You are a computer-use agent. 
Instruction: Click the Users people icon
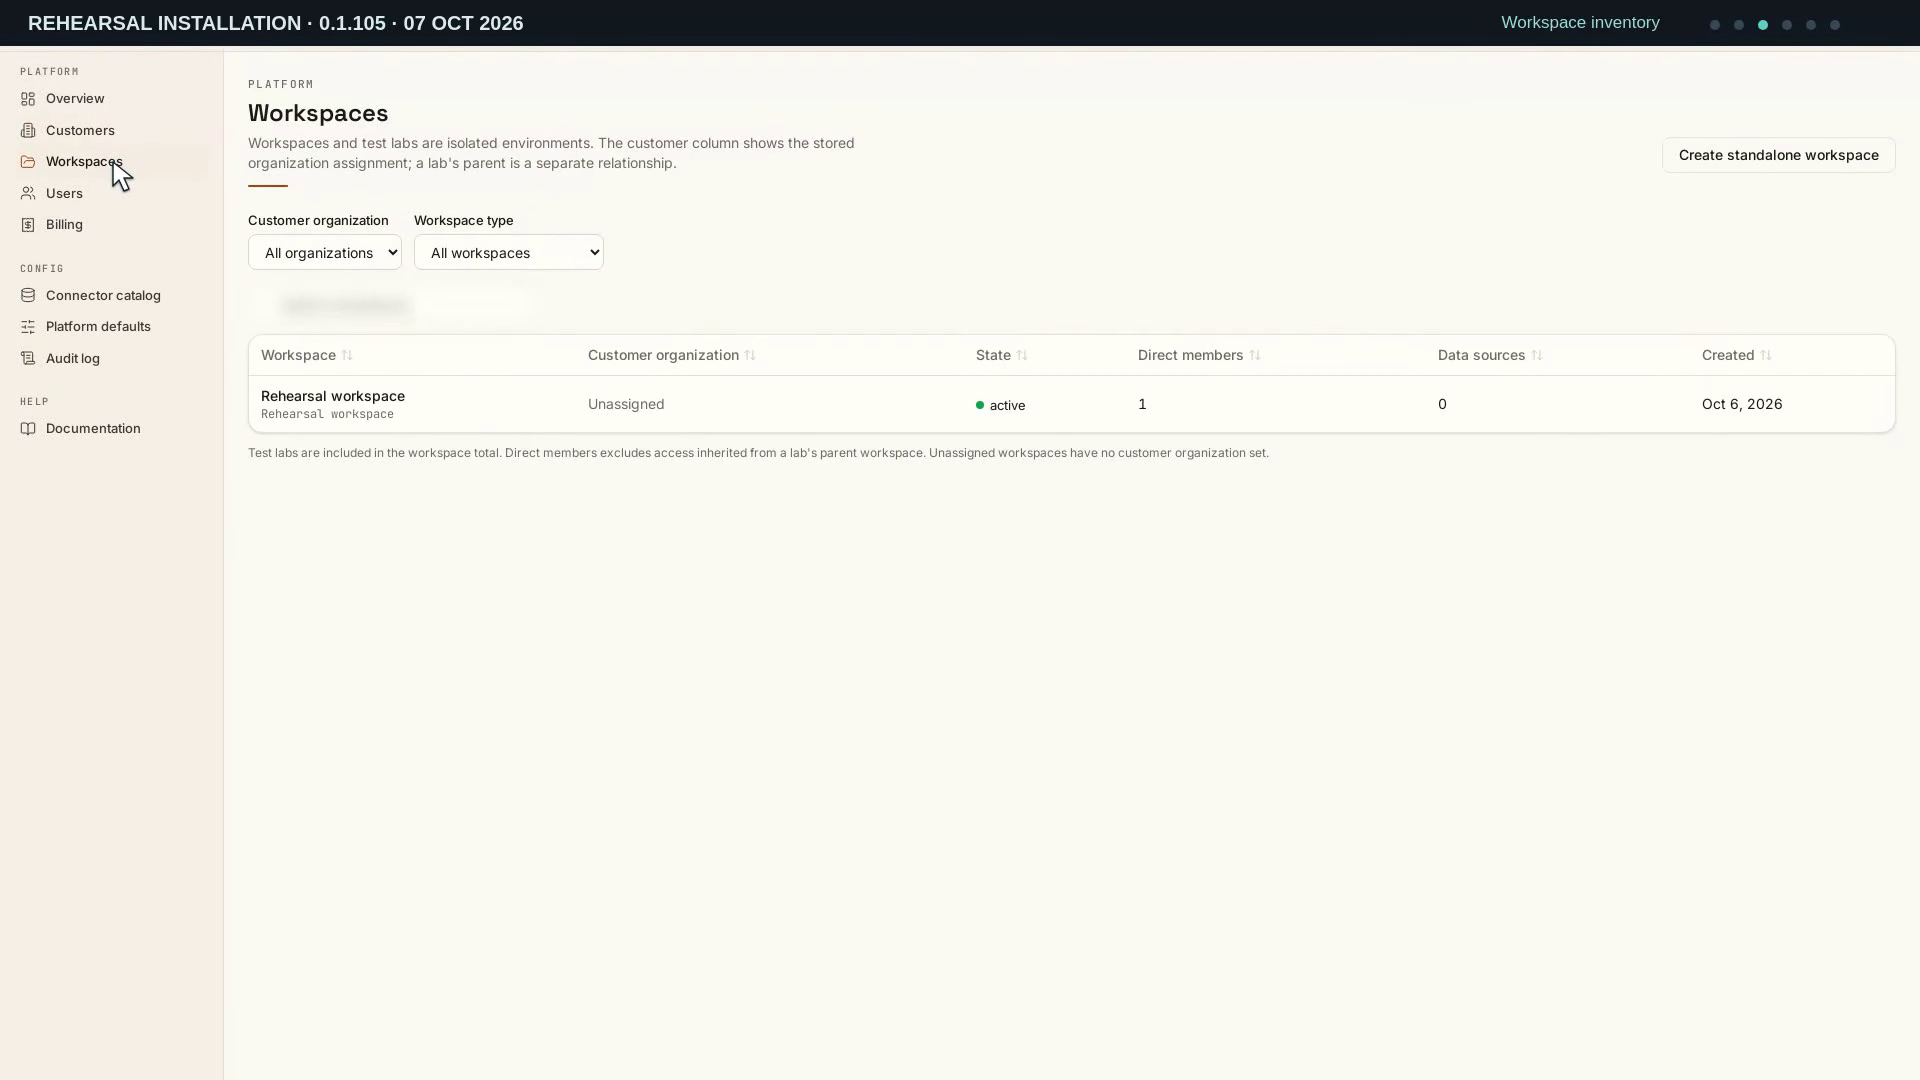tap(28, 194)
